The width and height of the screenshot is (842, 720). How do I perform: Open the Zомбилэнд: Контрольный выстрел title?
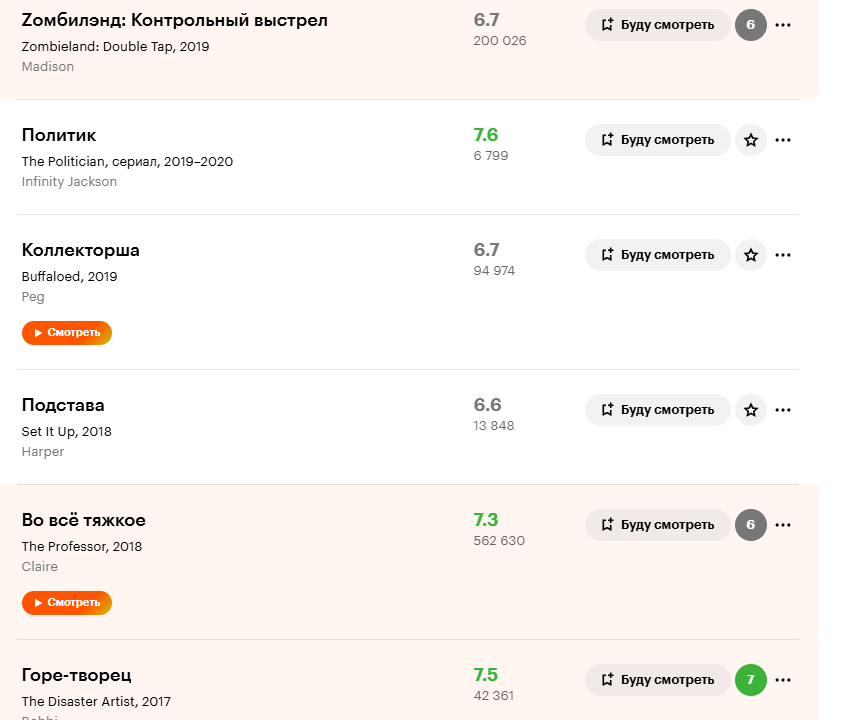(174, 21)
